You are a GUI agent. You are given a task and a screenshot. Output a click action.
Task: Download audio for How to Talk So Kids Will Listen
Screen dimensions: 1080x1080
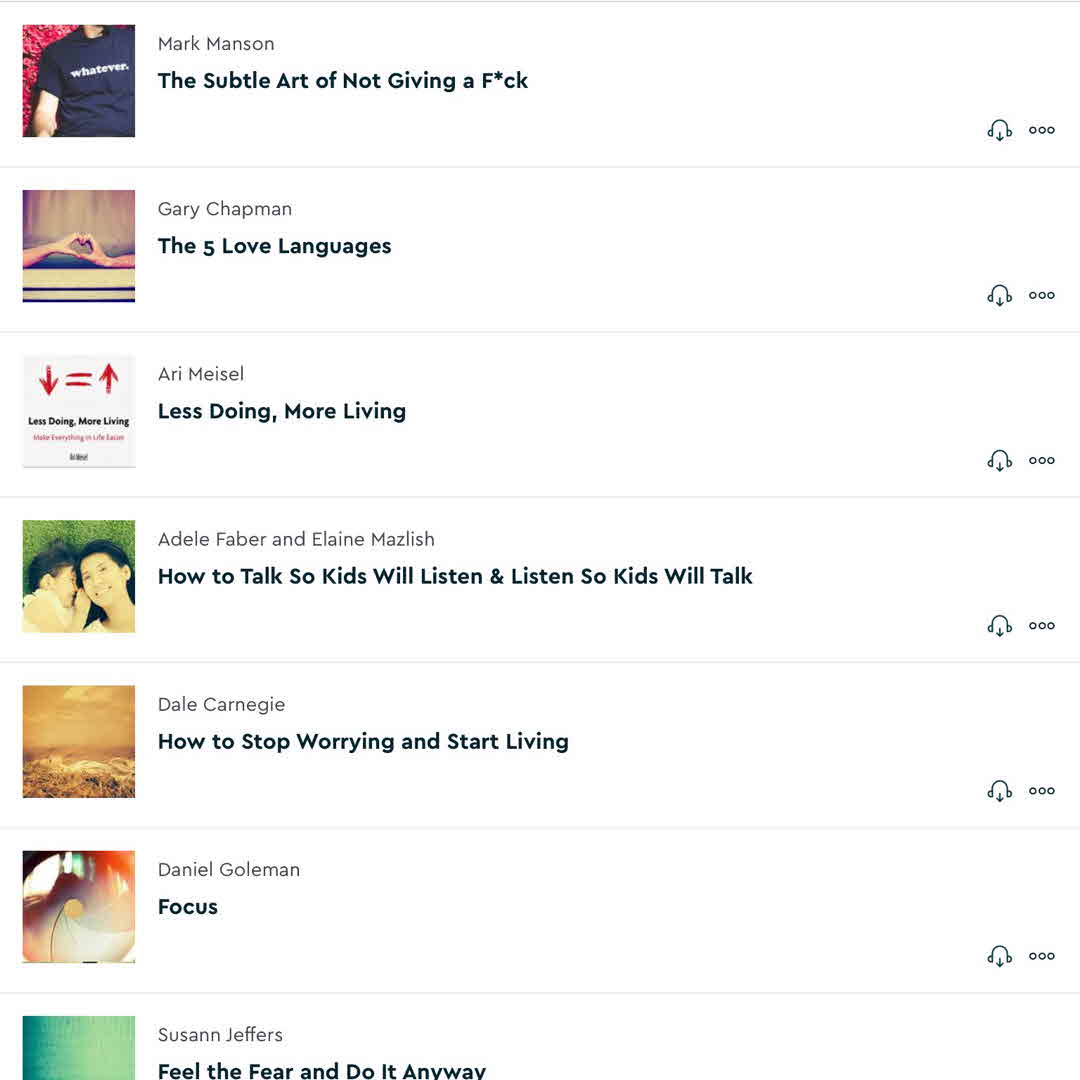point(999,626)
